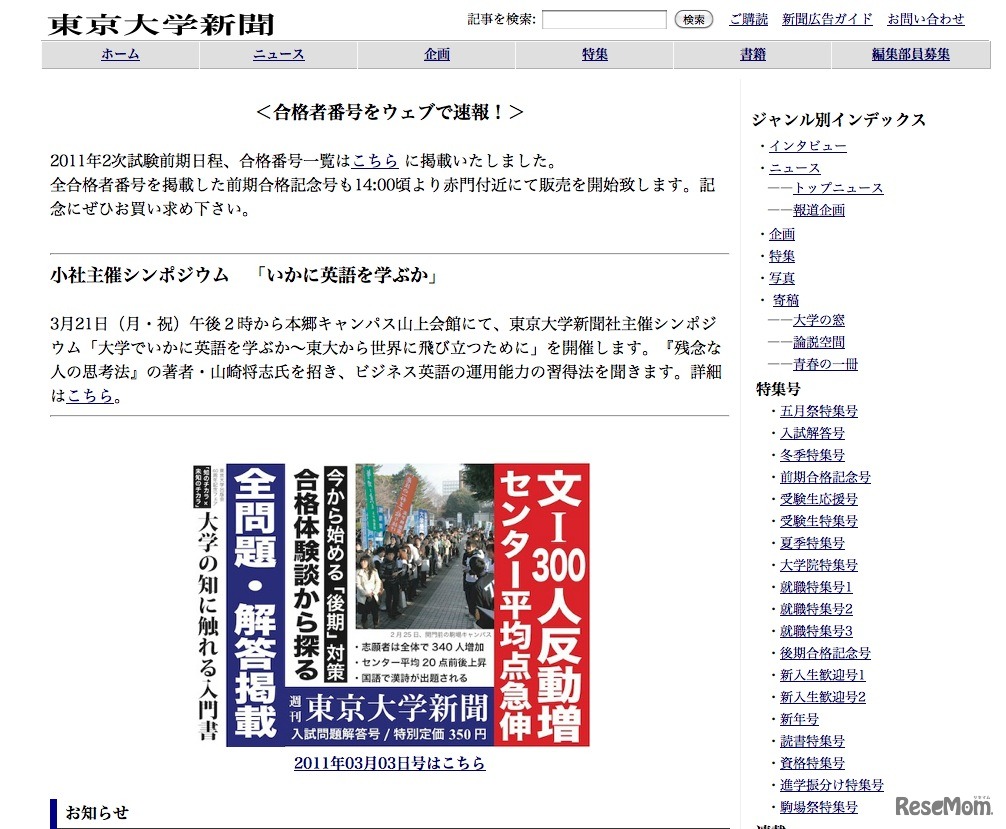The width and height of the screenshot is (1006, 829).
Task: Open the インタビュー sidebar link
Action: point(808,146)
